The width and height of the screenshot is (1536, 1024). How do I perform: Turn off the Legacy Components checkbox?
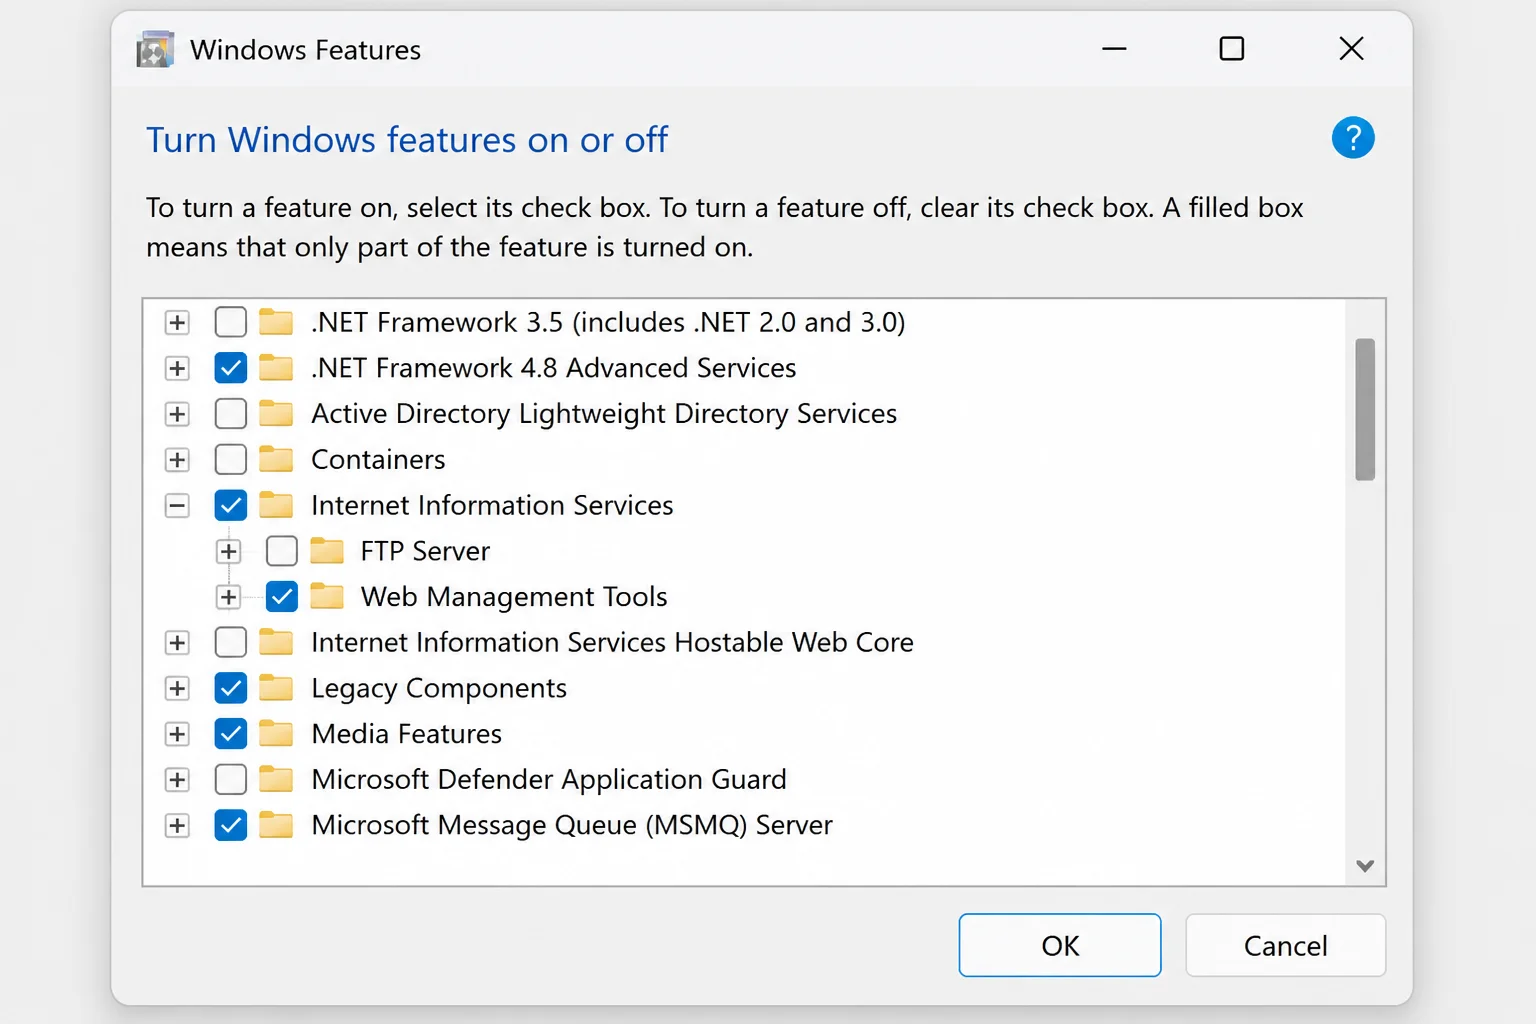pyautogui.click(x=231, y=688)
